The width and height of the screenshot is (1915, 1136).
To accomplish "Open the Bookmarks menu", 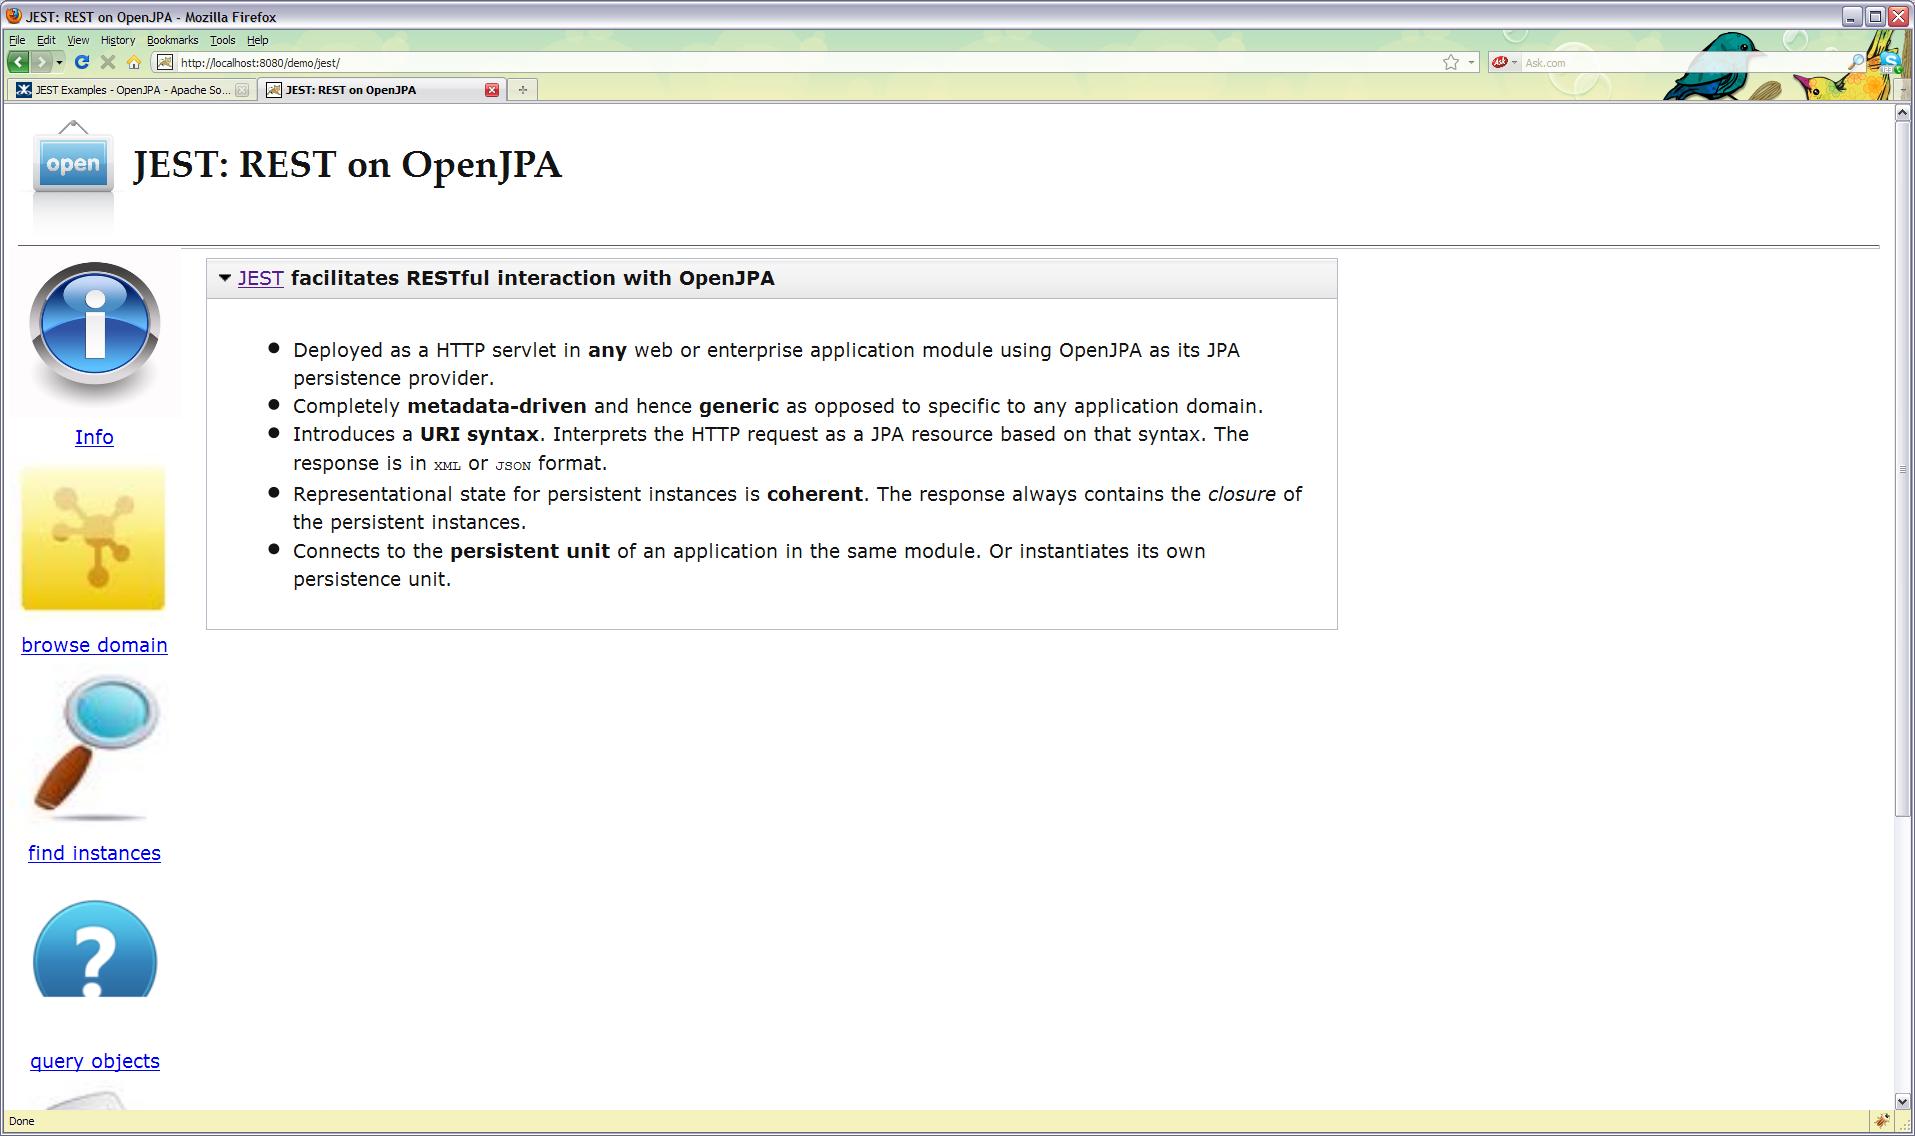I will click(x=172, y=40).
